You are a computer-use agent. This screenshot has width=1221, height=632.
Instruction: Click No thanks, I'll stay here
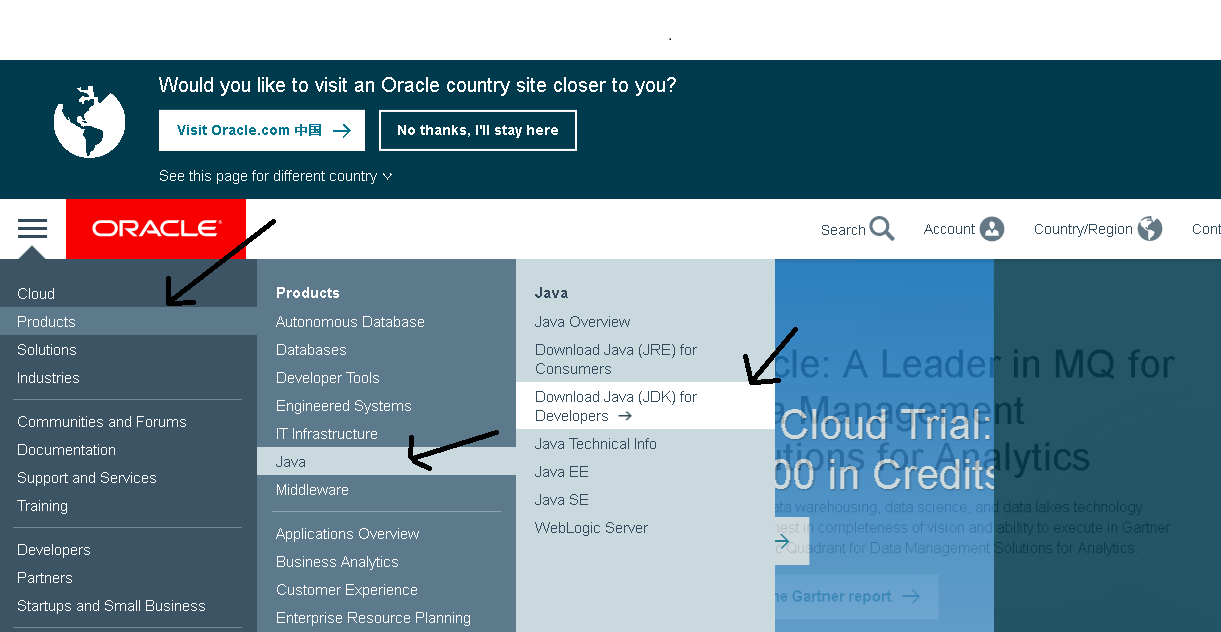point(478,130)
